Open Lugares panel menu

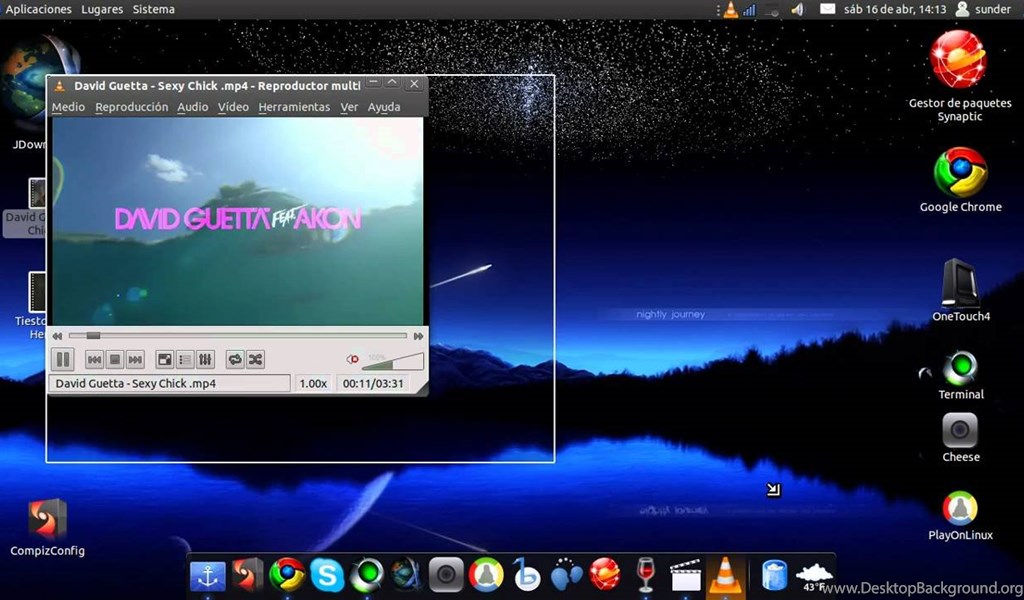(x=102, y=9)
